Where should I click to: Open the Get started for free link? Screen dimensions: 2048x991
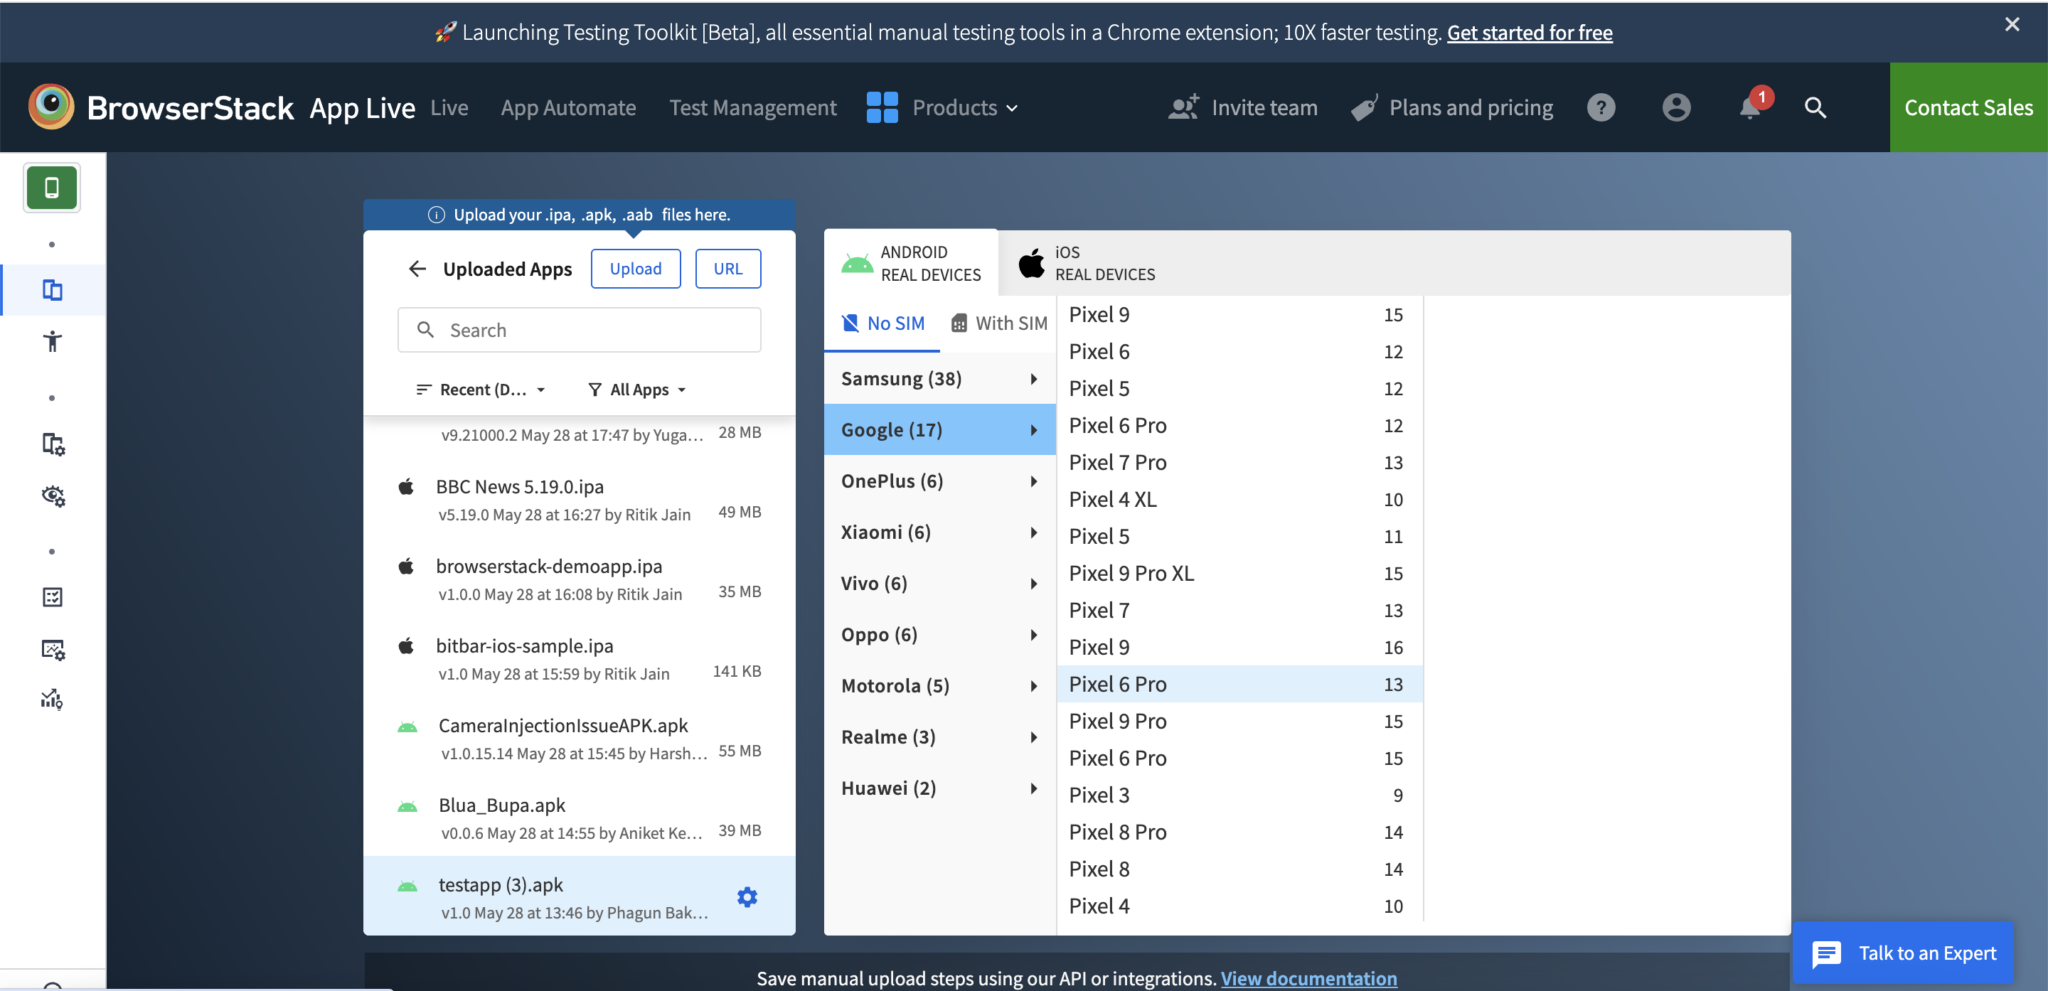point(1528,32)
